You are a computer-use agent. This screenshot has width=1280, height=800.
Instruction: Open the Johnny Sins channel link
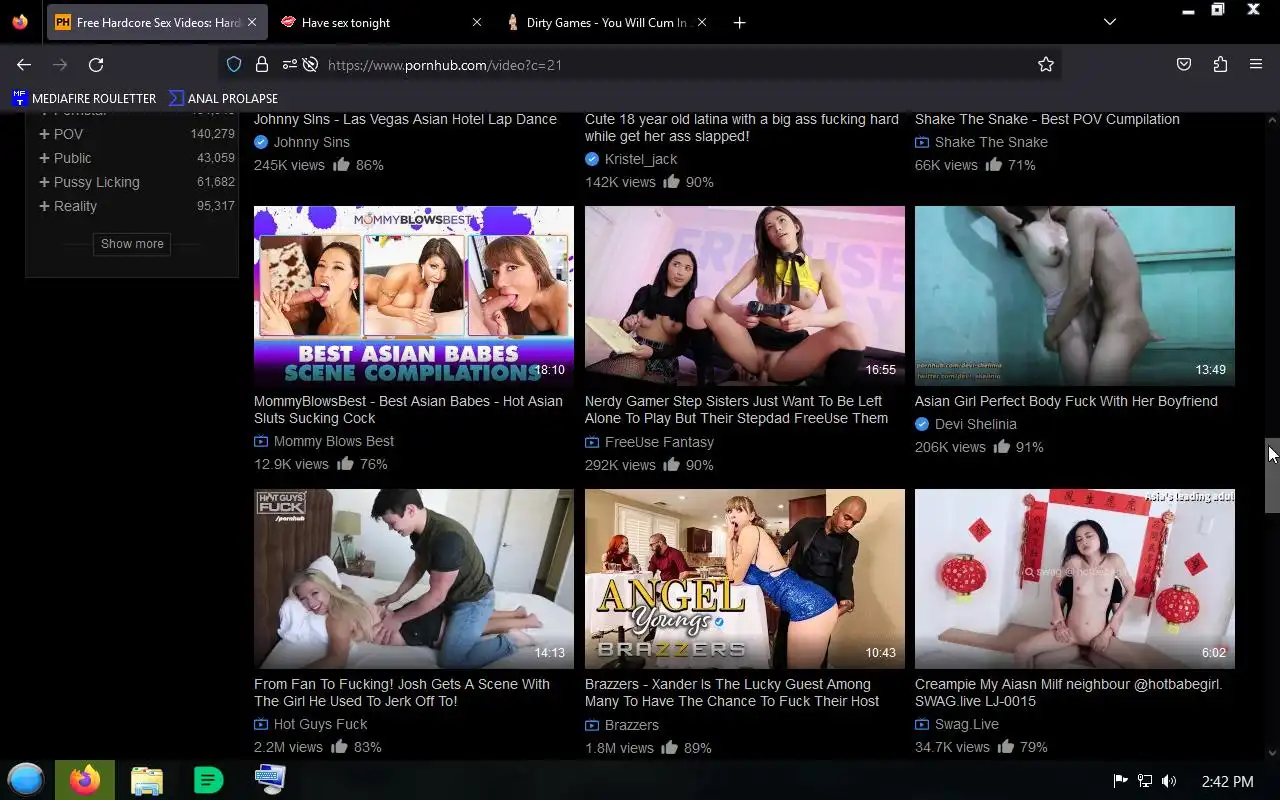coord(311,142)
